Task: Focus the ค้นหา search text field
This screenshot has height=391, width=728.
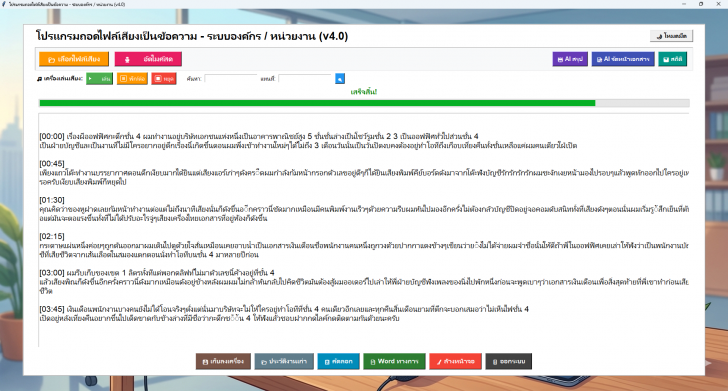Action: (x=231, y=79)
